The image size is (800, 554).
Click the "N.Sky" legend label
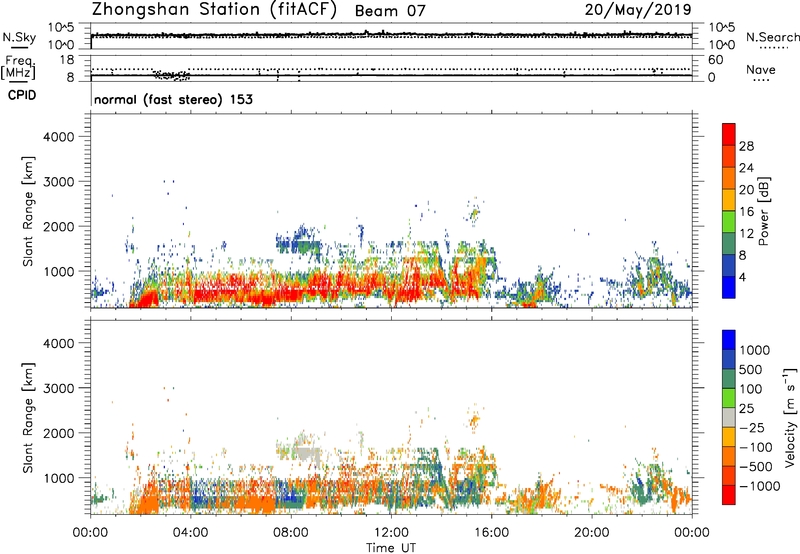tap(19, 37)
